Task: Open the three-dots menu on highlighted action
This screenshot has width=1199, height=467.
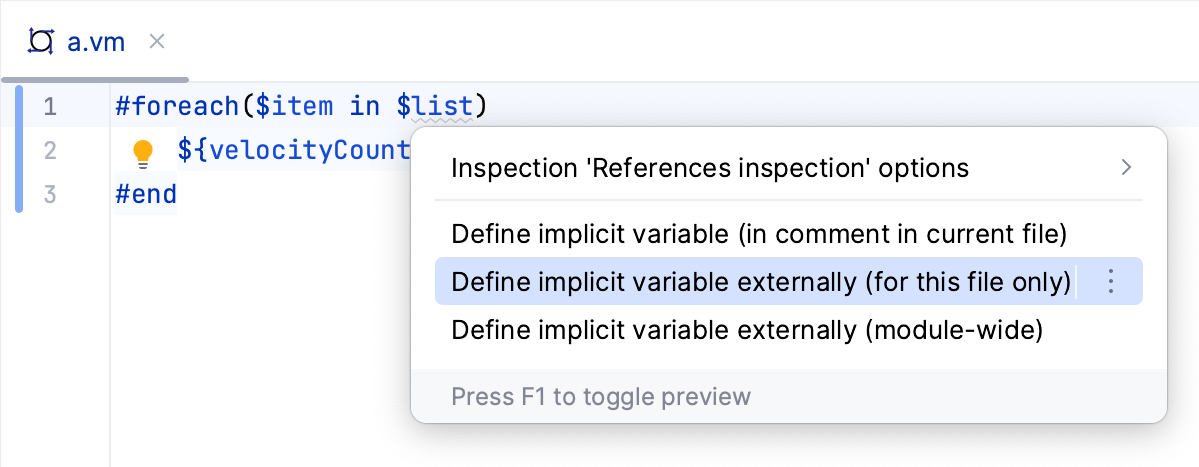Action: [1110, 282]
